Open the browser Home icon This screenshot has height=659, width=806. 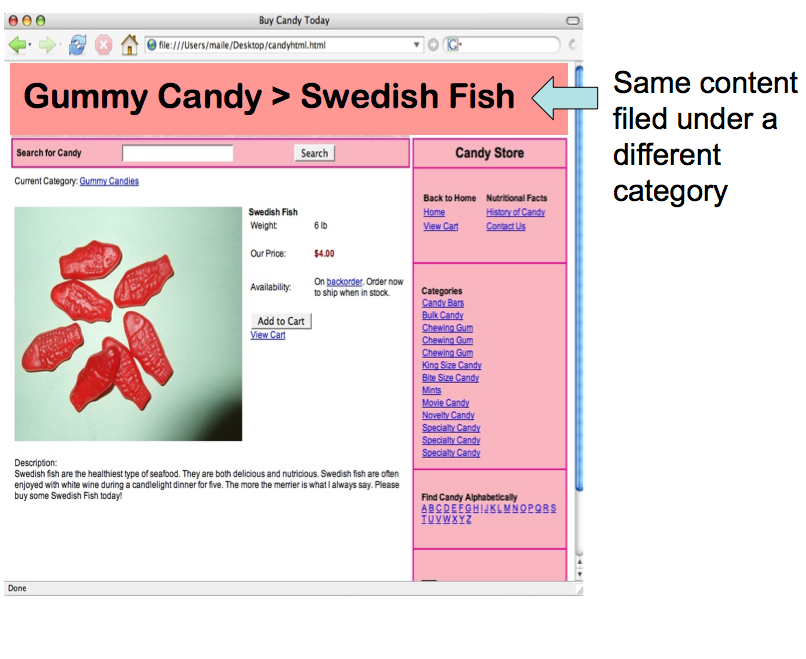tap(130, 45)
